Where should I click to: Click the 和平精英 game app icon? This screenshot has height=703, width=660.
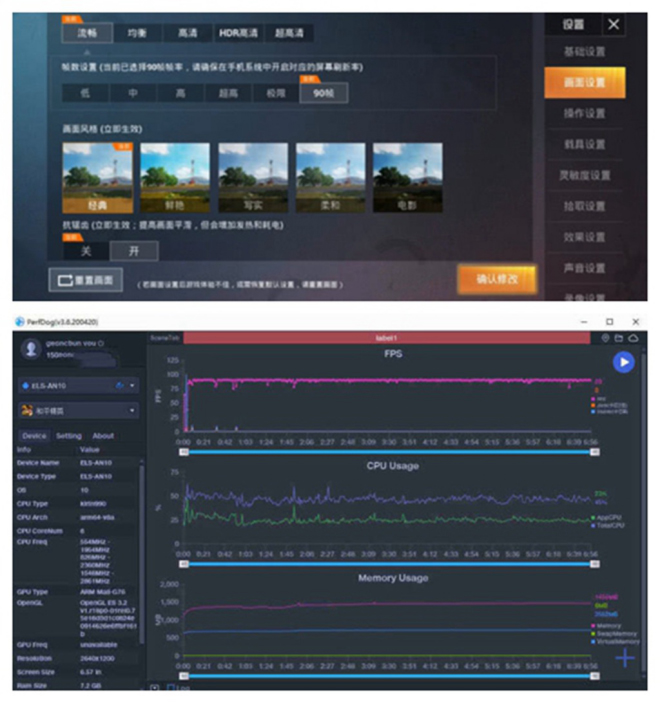click(28, 410)
